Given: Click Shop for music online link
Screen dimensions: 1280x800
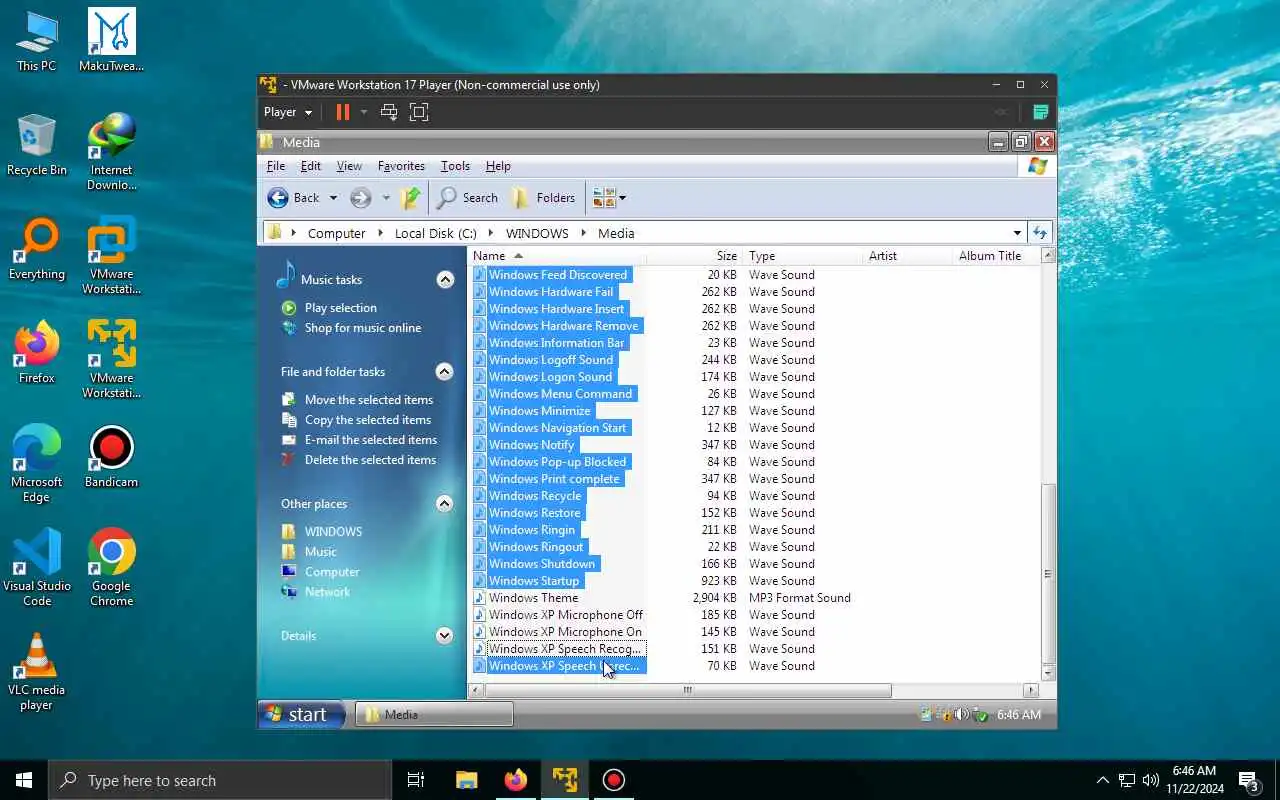Looking at the screenshot, I should (363, 328).
